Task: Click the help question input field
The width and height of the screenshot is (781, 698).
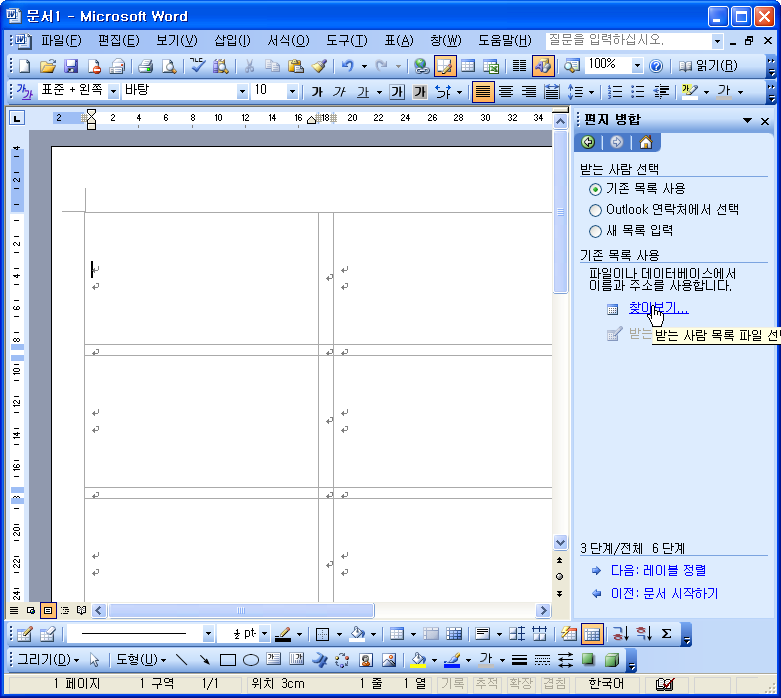Action: (x=630, y=40)
